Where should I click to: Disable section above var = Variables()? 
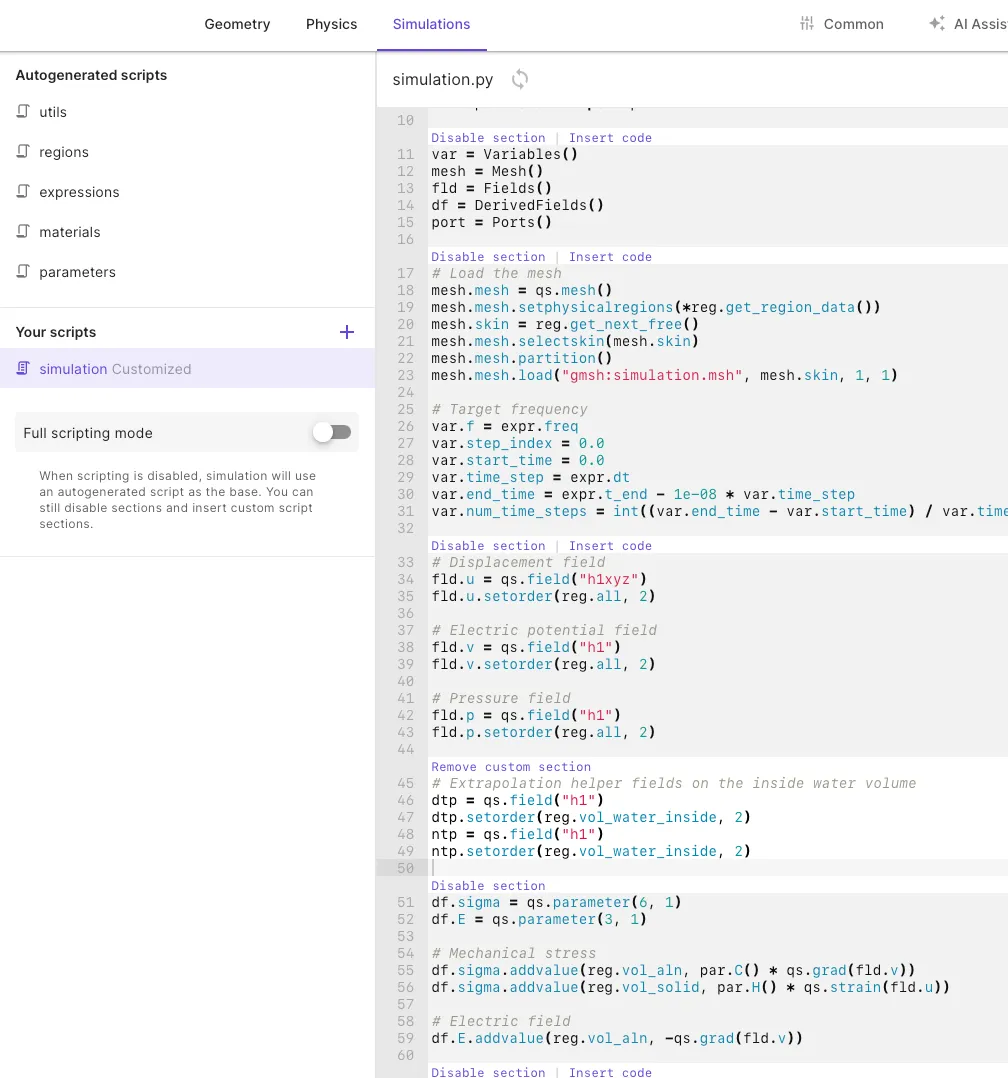pos(488,138)
